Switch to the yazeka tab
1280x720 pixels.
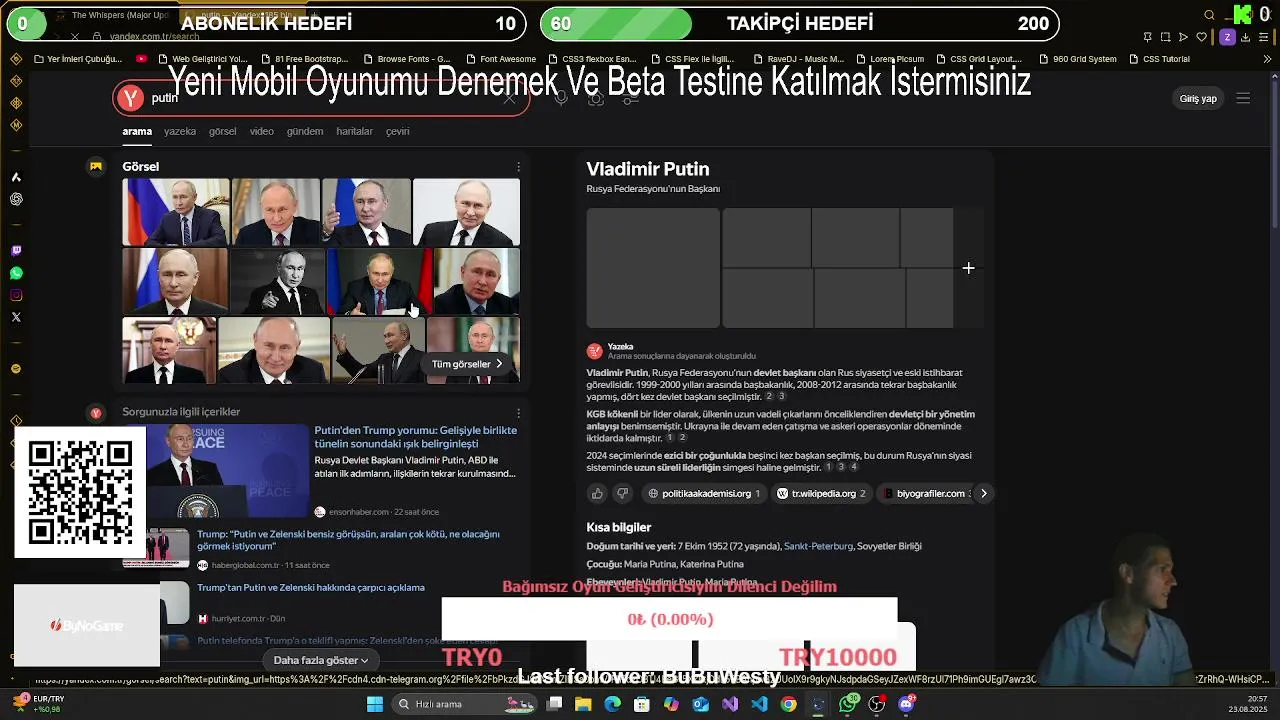[180, 131]
